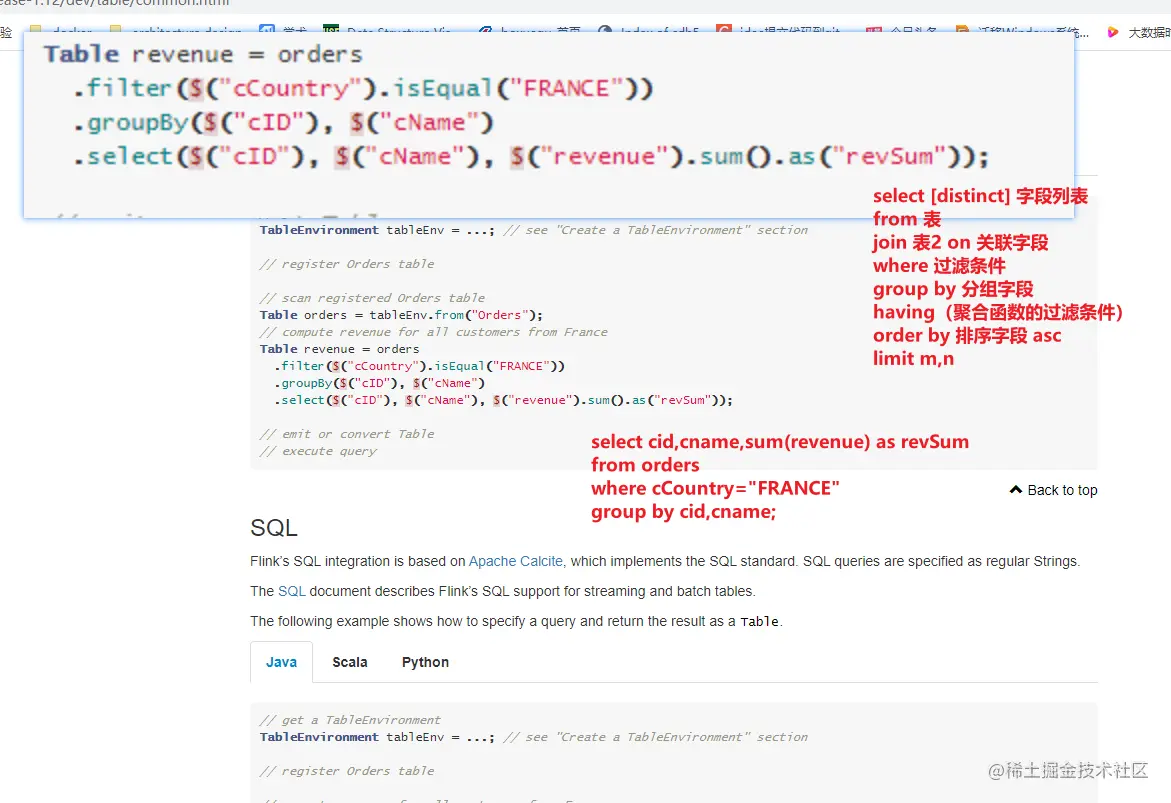The image size is (1171, 803).
Task: Click the '// emit or convert Table' comment
Action: click(347, 433)
